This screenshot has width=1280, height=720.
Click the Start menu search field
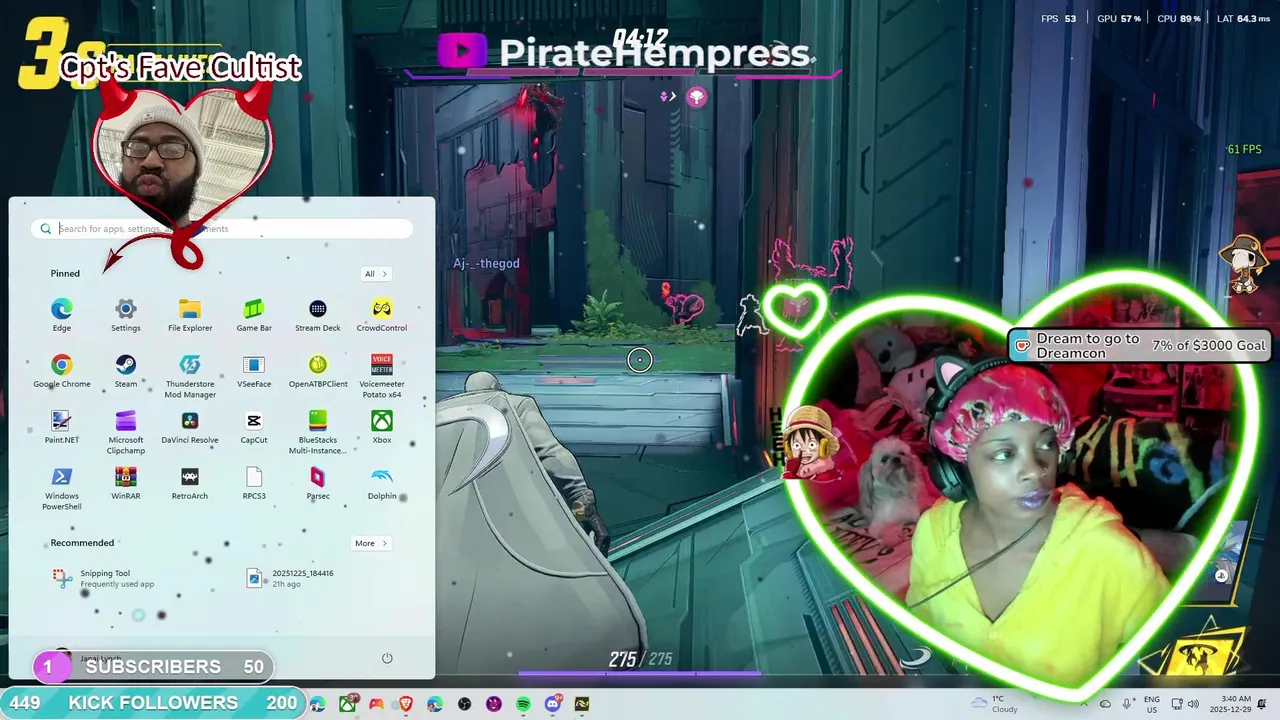(222, 229)
